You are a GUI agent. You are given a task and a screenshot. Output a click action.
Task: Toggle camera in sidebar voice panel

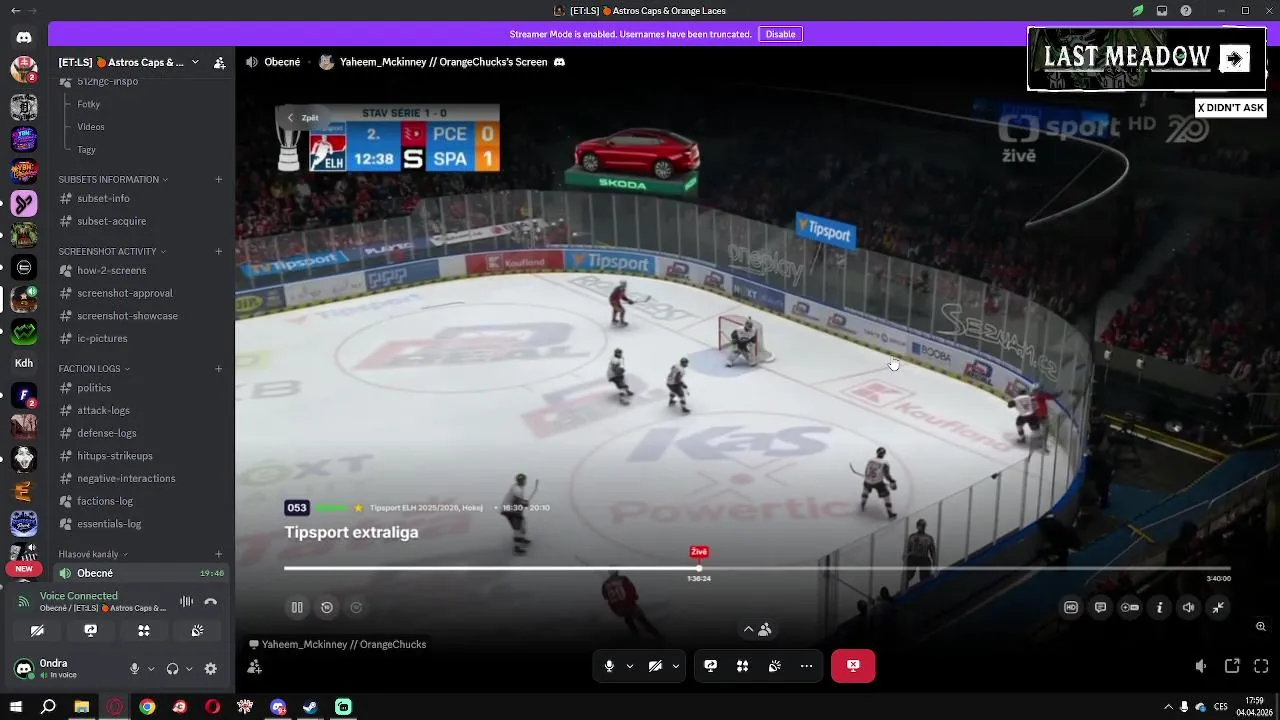pos(37,631)
